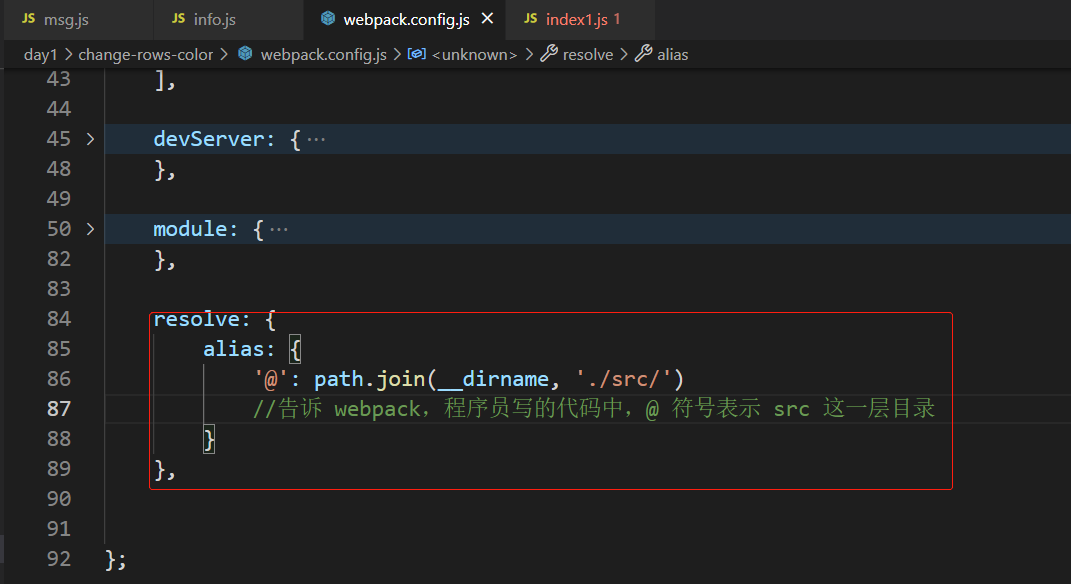Viewport: 1071px width, 584px height.
Task: Click the '@' key string
Action: pos(270,379)
